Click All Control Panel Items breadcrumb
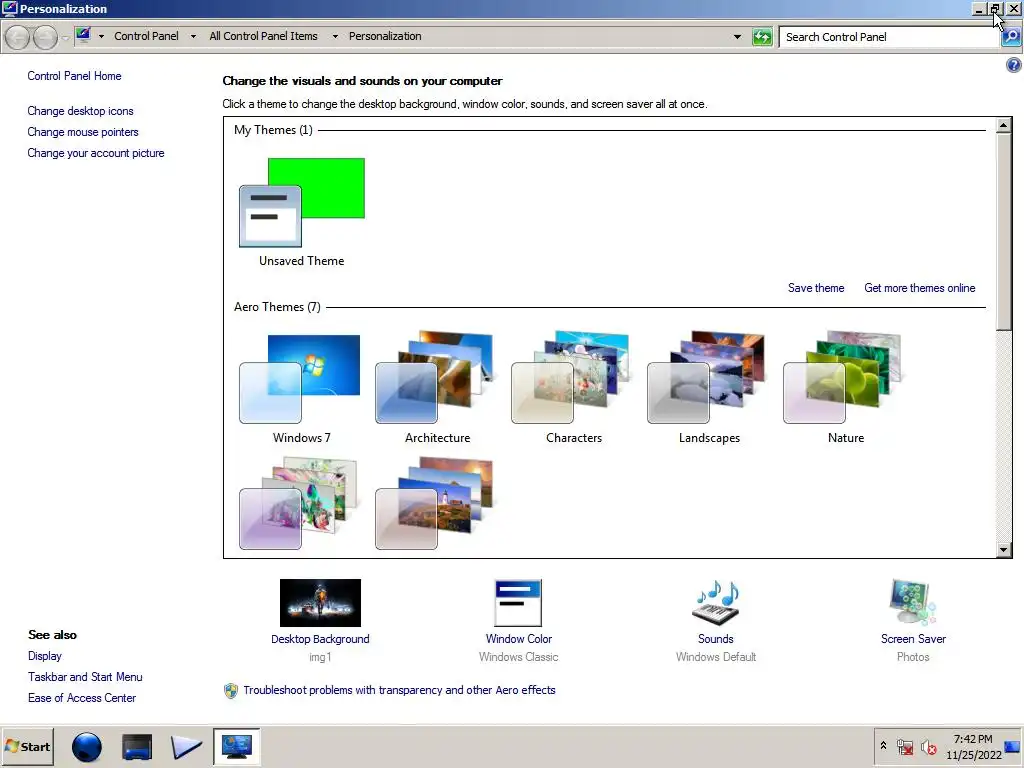 pos(263,37)
